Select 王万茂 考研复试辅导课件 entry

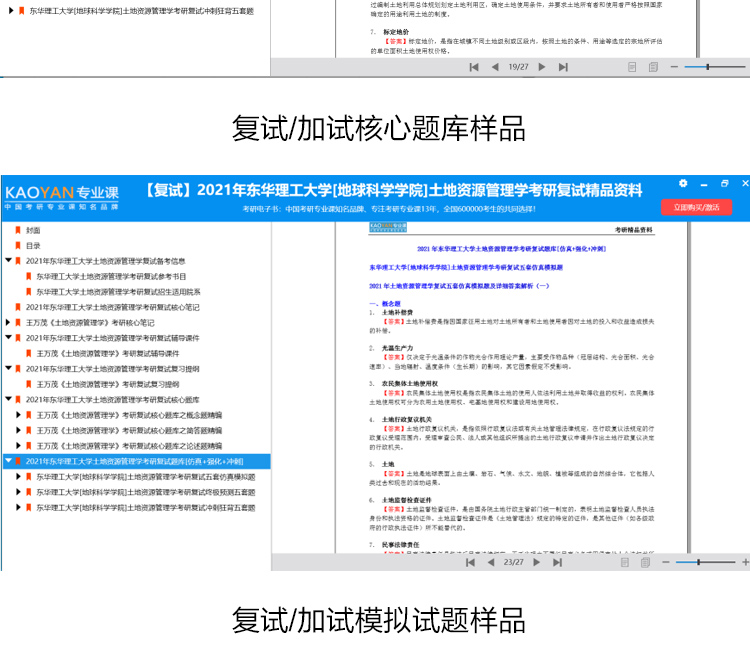(x=108, y=353)
